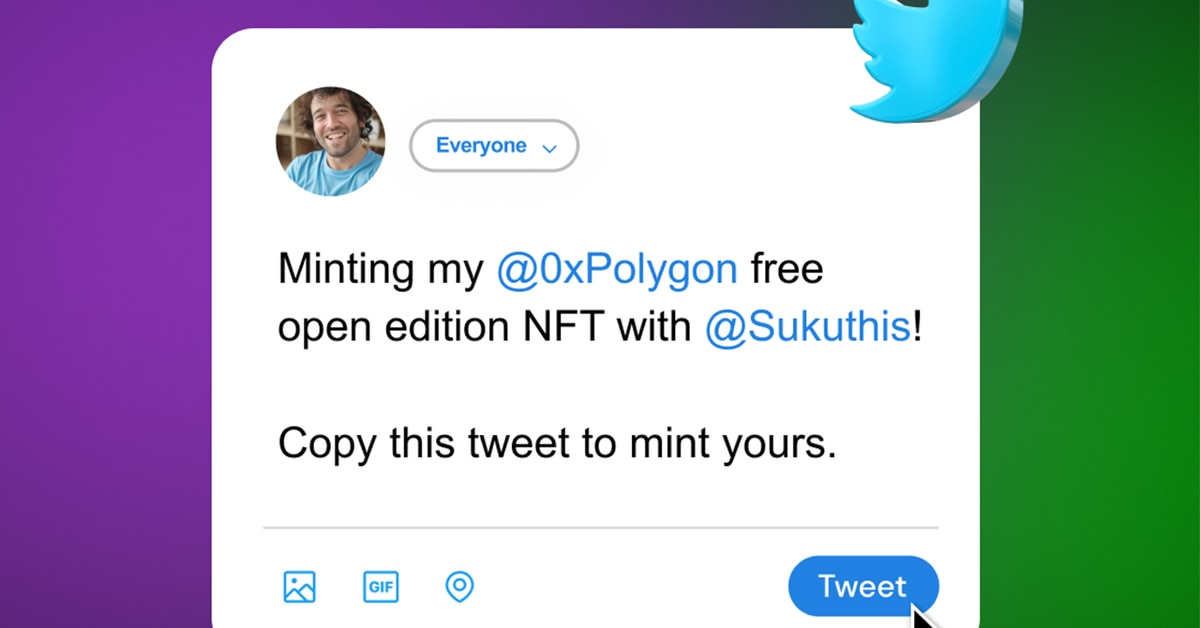Image resolution: width=1200 pixels, height=628 pixels.
Task: Click the add image icon
Action: (299, 586)
